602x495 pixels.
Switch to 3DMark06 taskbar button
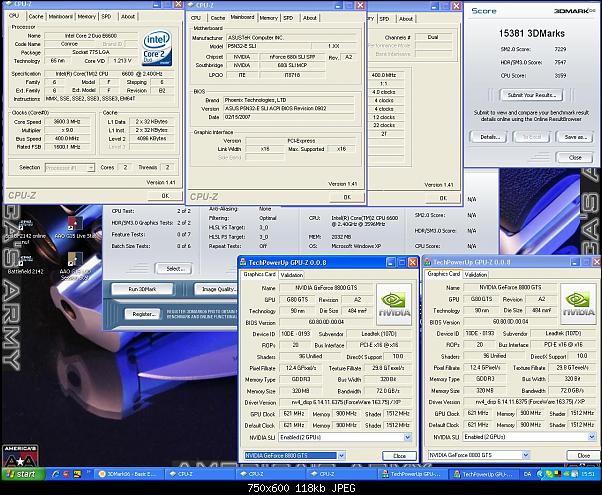point(128,474)
